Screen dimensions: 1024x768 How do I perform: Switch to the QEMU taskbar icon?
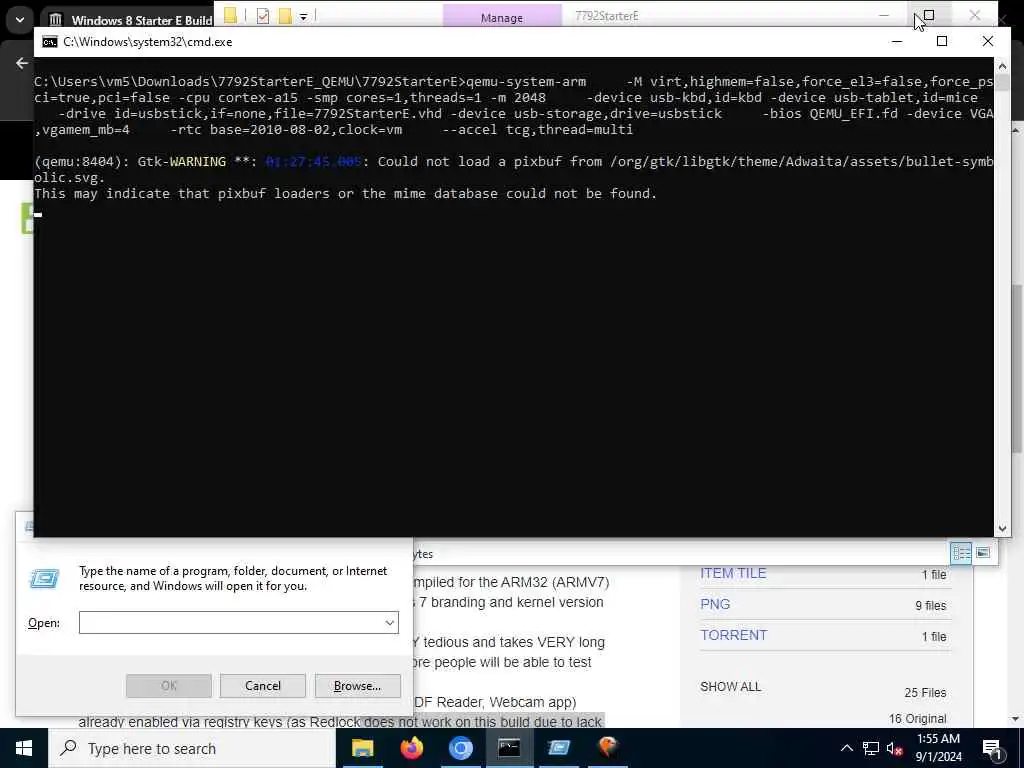coord(607,748)
